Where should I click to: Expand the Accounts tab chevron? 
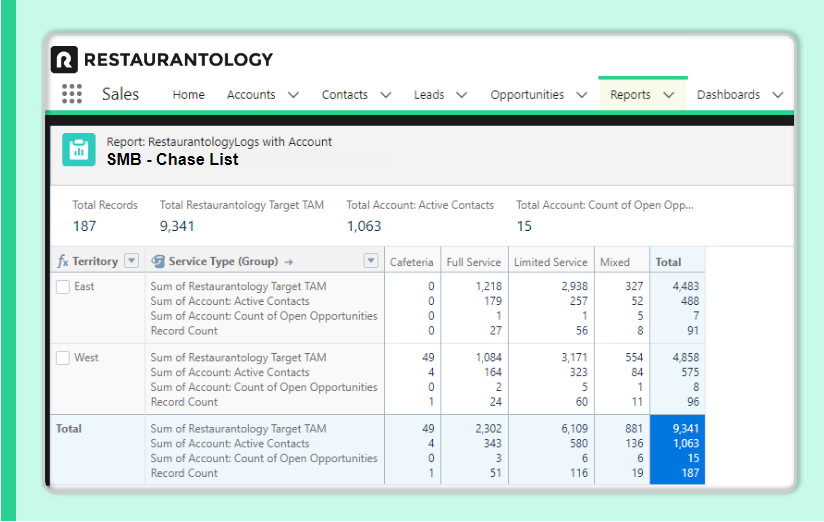click(x=294, y=95)
